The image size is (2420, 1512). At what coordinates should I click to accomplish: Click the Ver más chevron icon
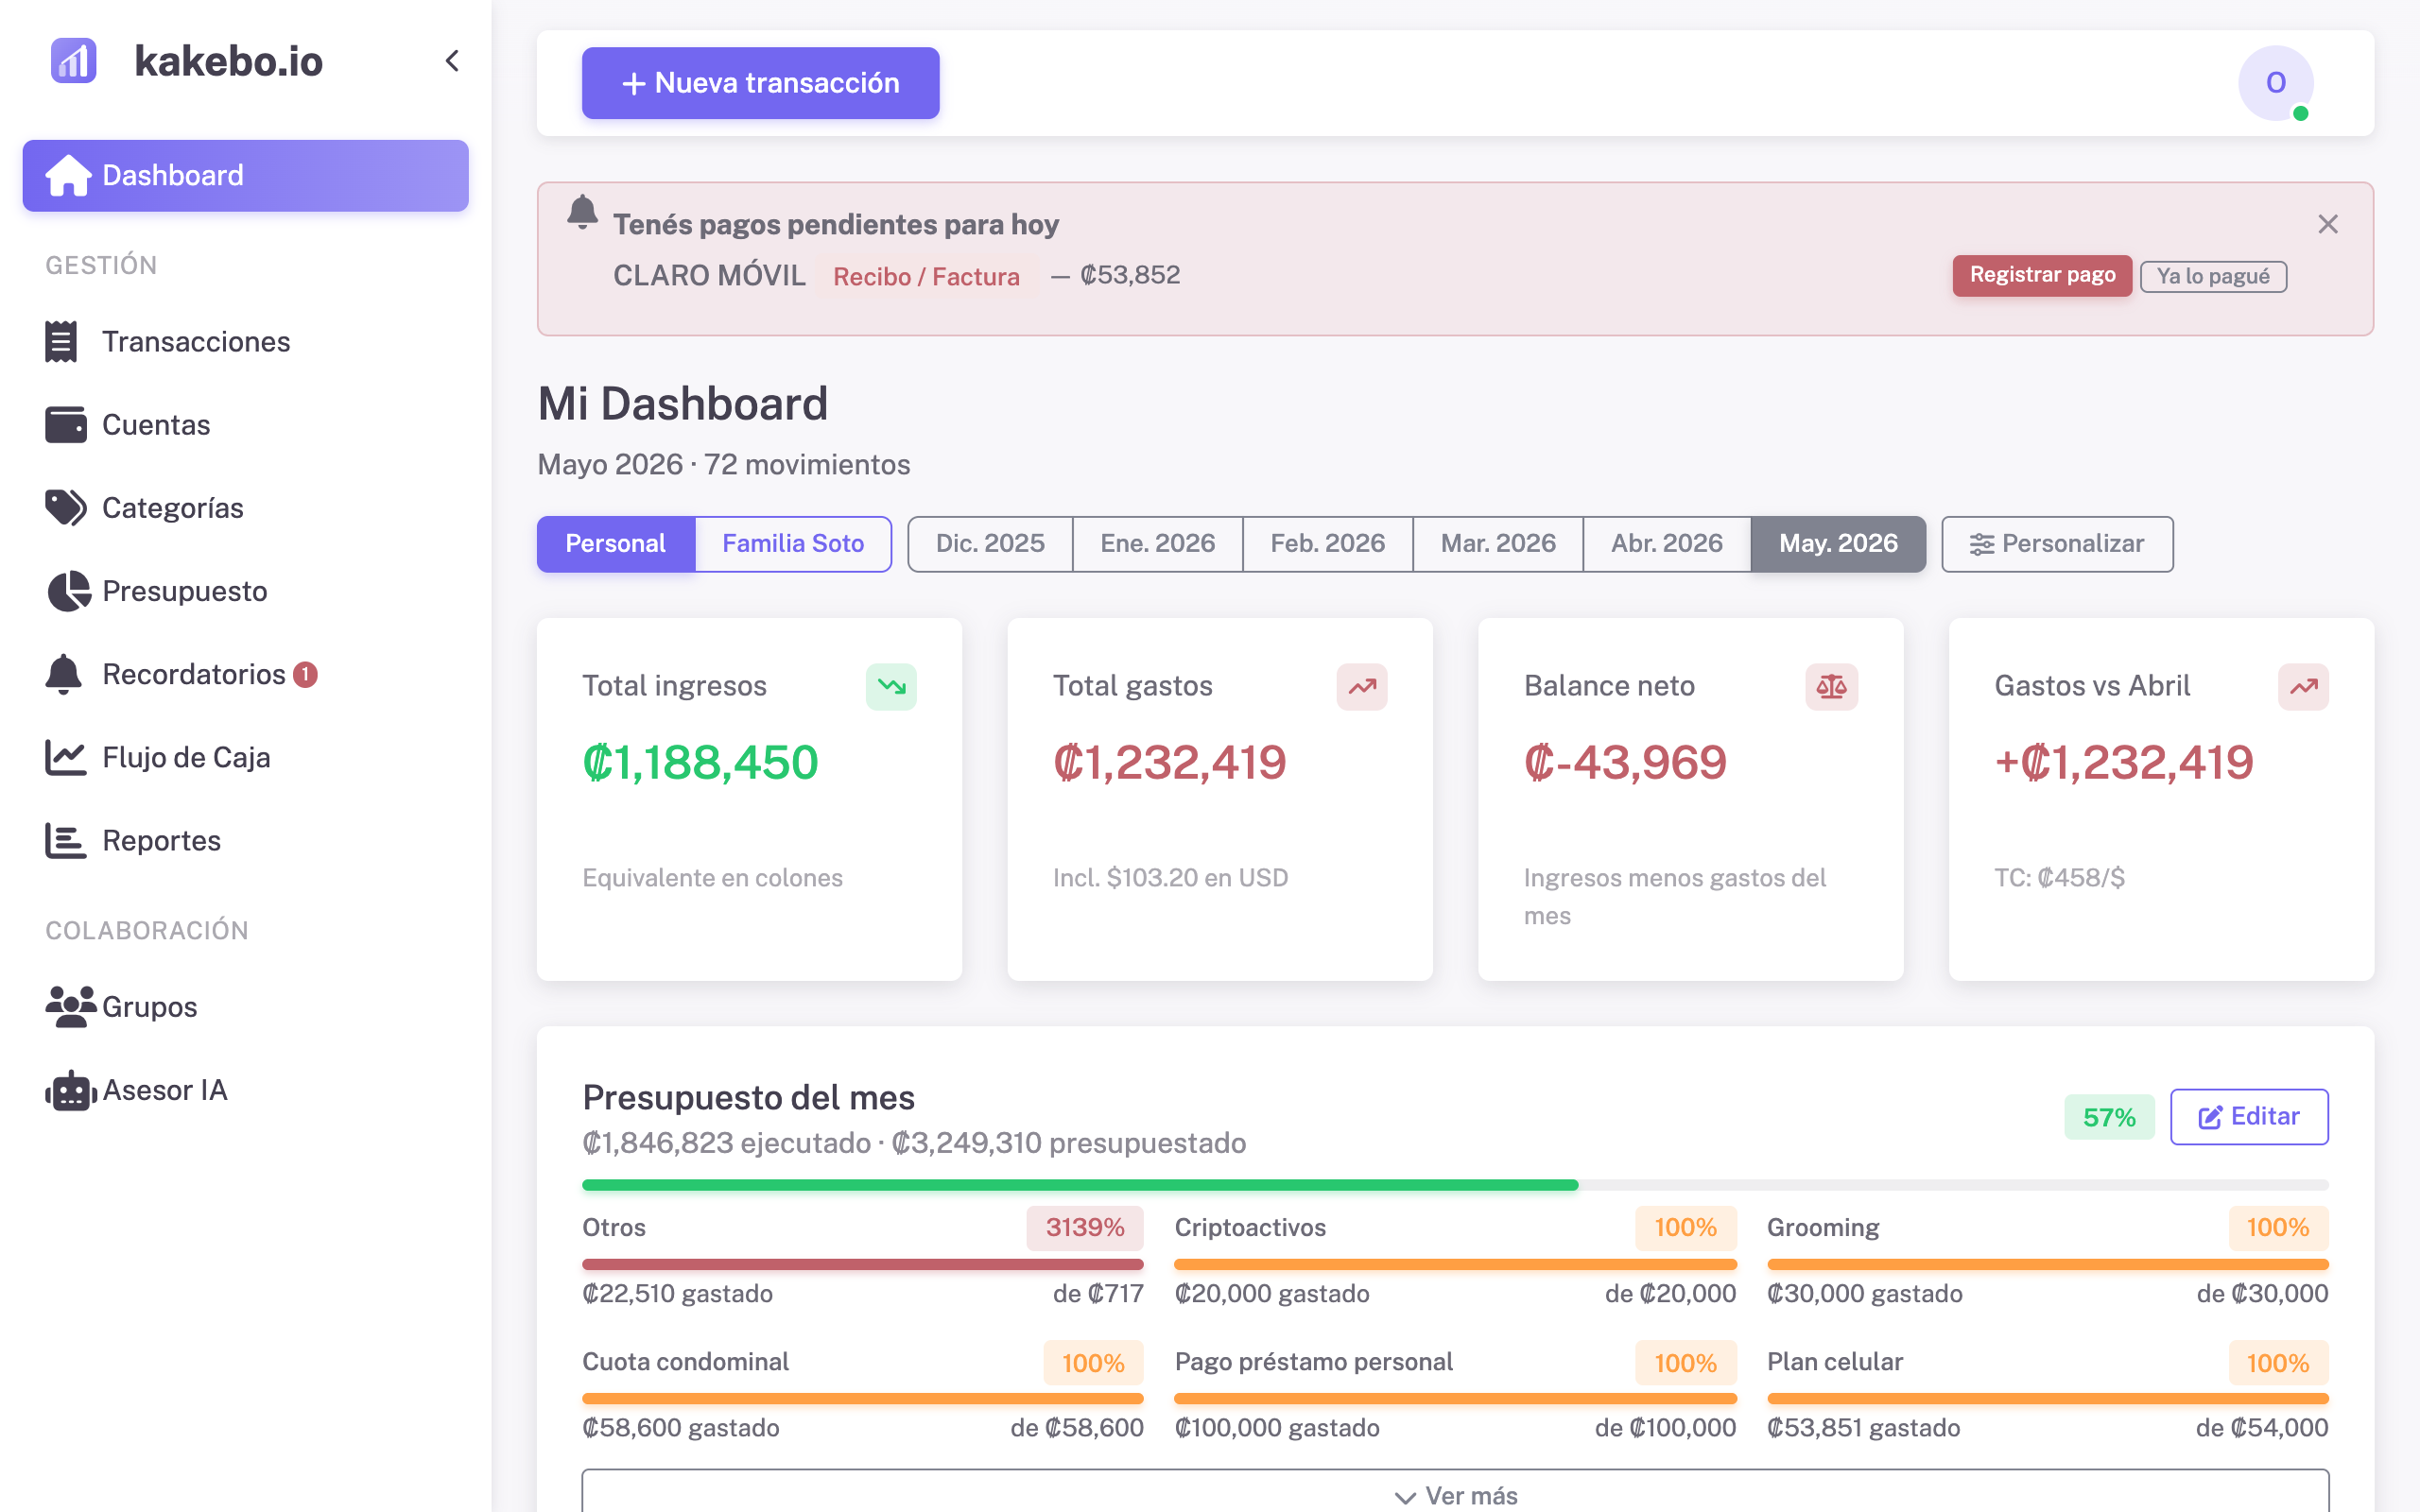(1405, 1497)
